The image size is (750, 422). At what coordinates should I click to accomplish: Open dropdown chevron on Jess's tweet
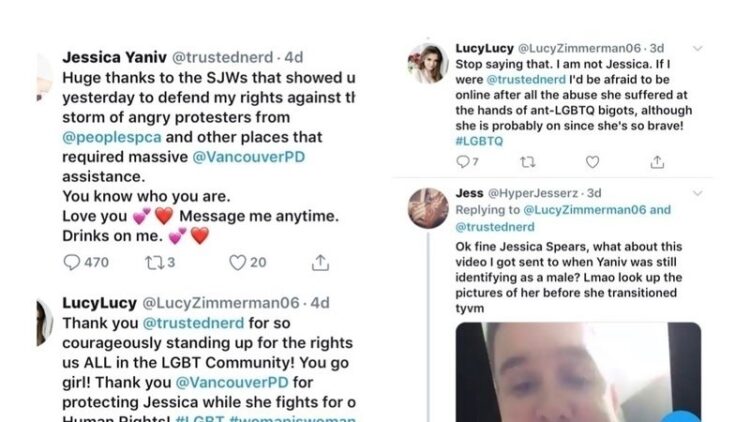[697, 193]
